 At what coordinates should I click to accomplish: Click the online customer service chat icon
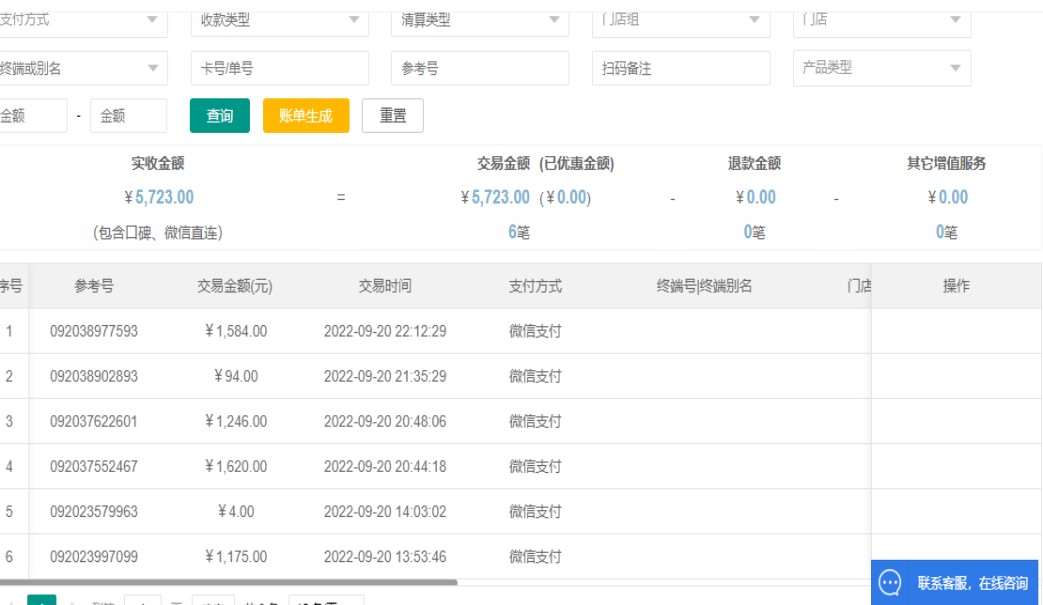890,582
